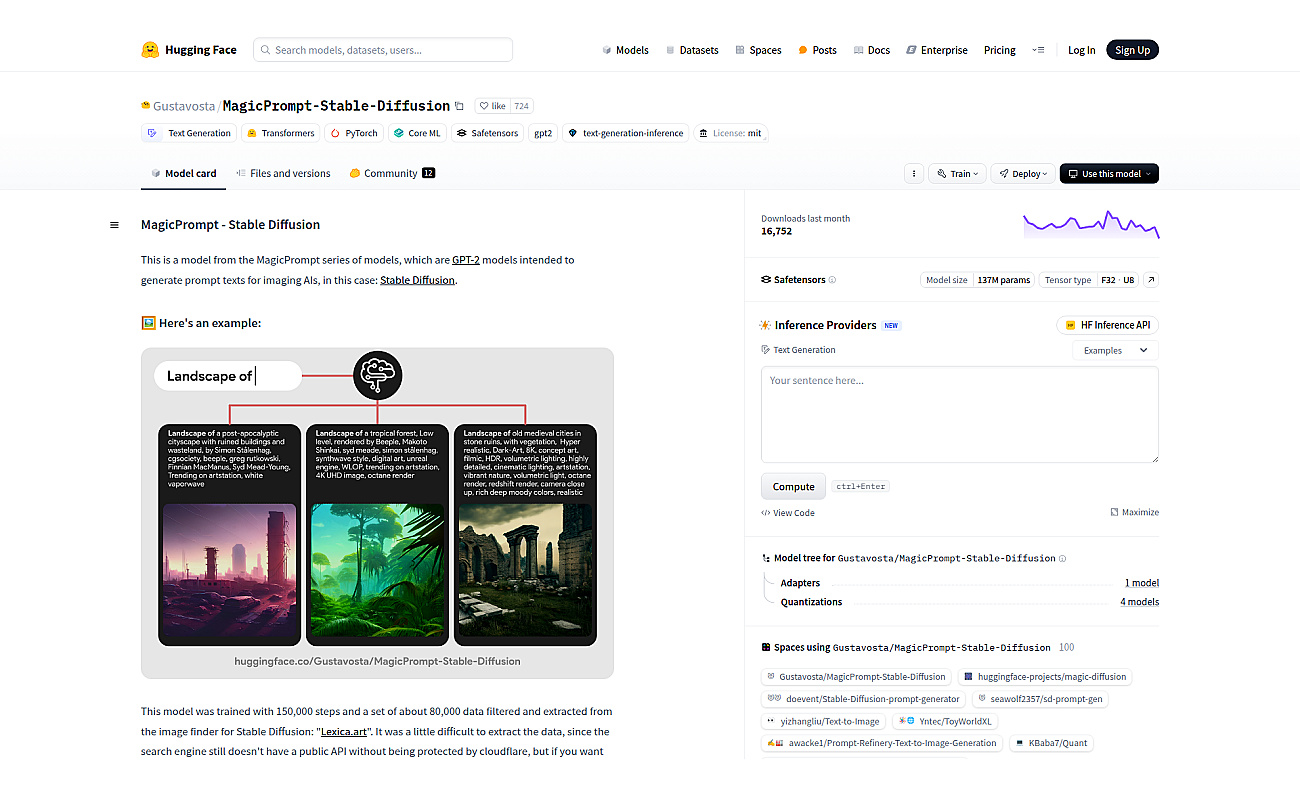
Task: Click the 137M params model size badge
Action: point(977,280)
